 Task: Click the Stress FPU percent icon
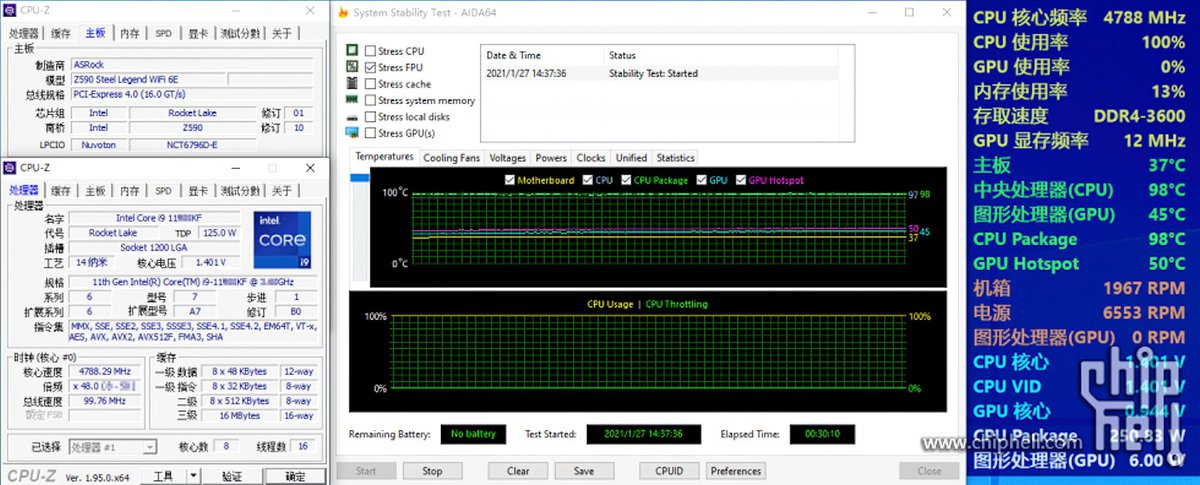pos(352,67)
